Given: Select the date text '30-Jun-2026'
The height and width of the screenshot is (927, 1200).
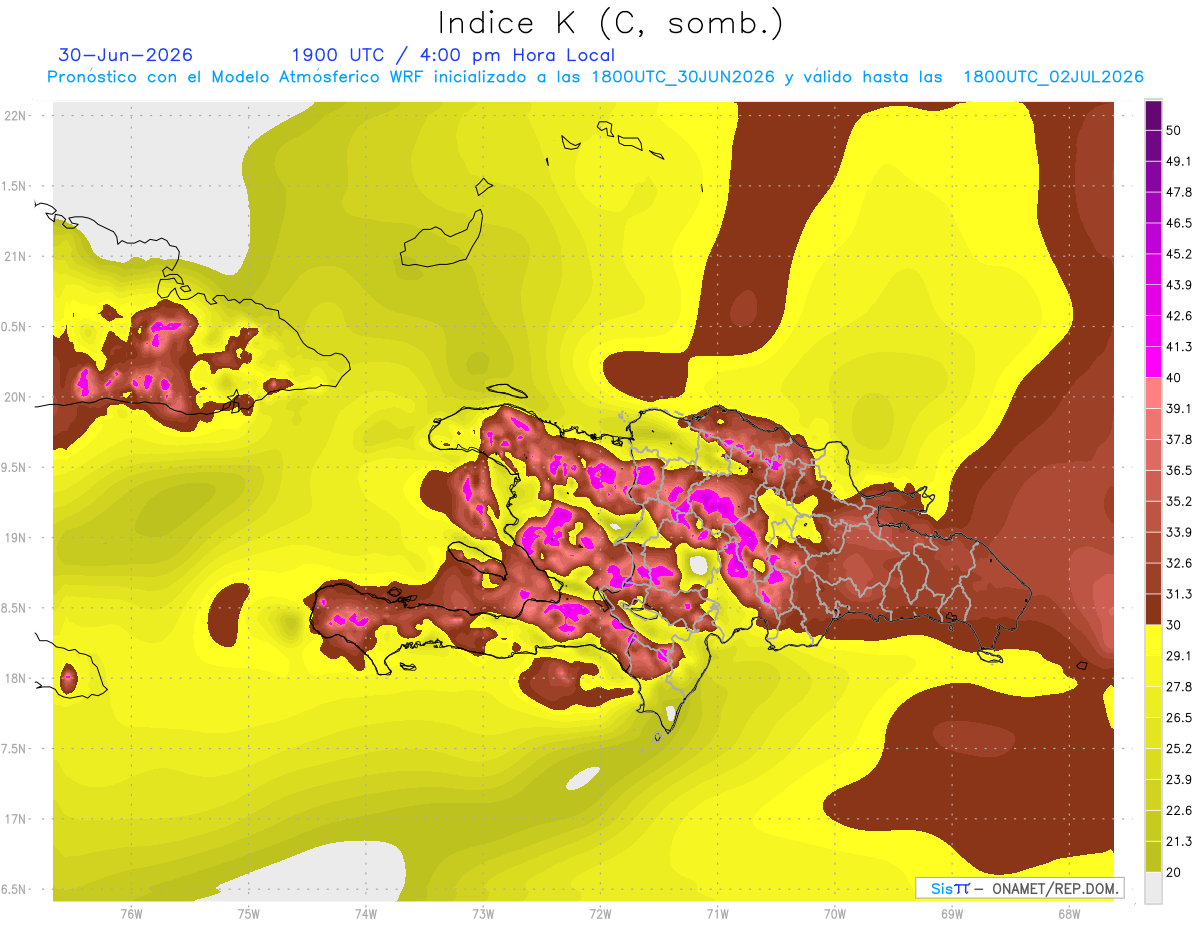Looking at the screenshot, I should click(x=126, y=55).
